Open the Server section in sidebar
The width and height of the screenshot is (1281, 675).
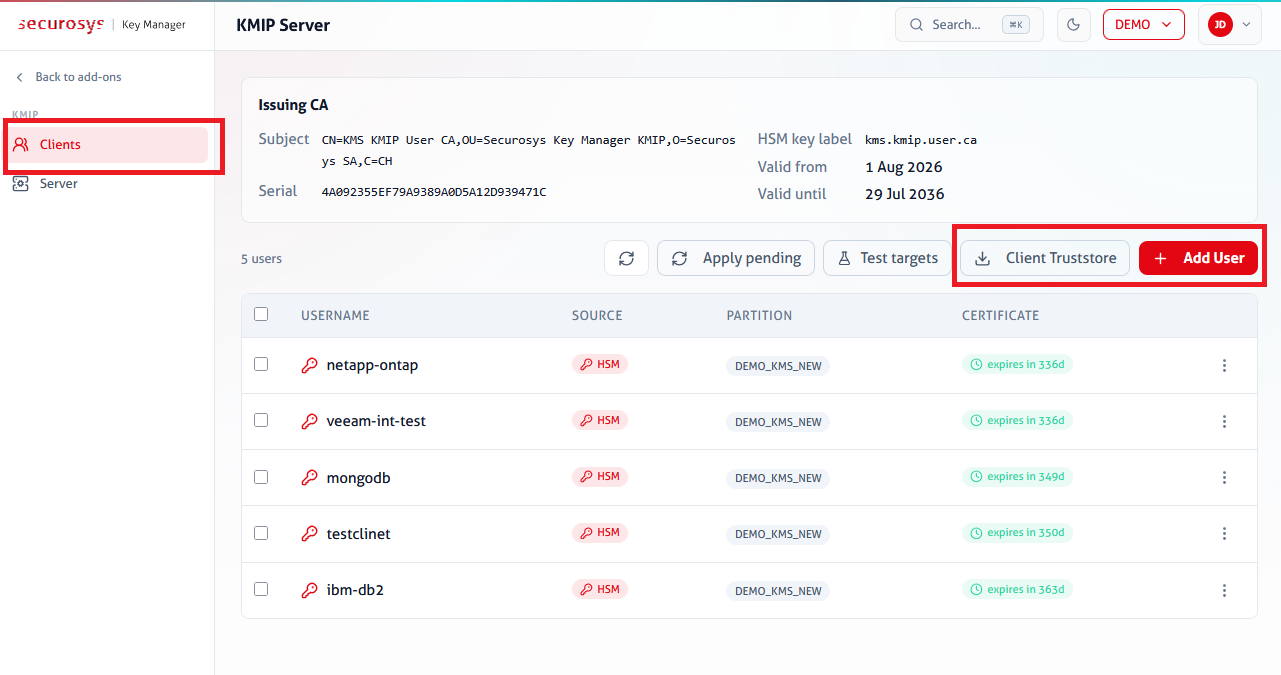(x=108, y=184)
